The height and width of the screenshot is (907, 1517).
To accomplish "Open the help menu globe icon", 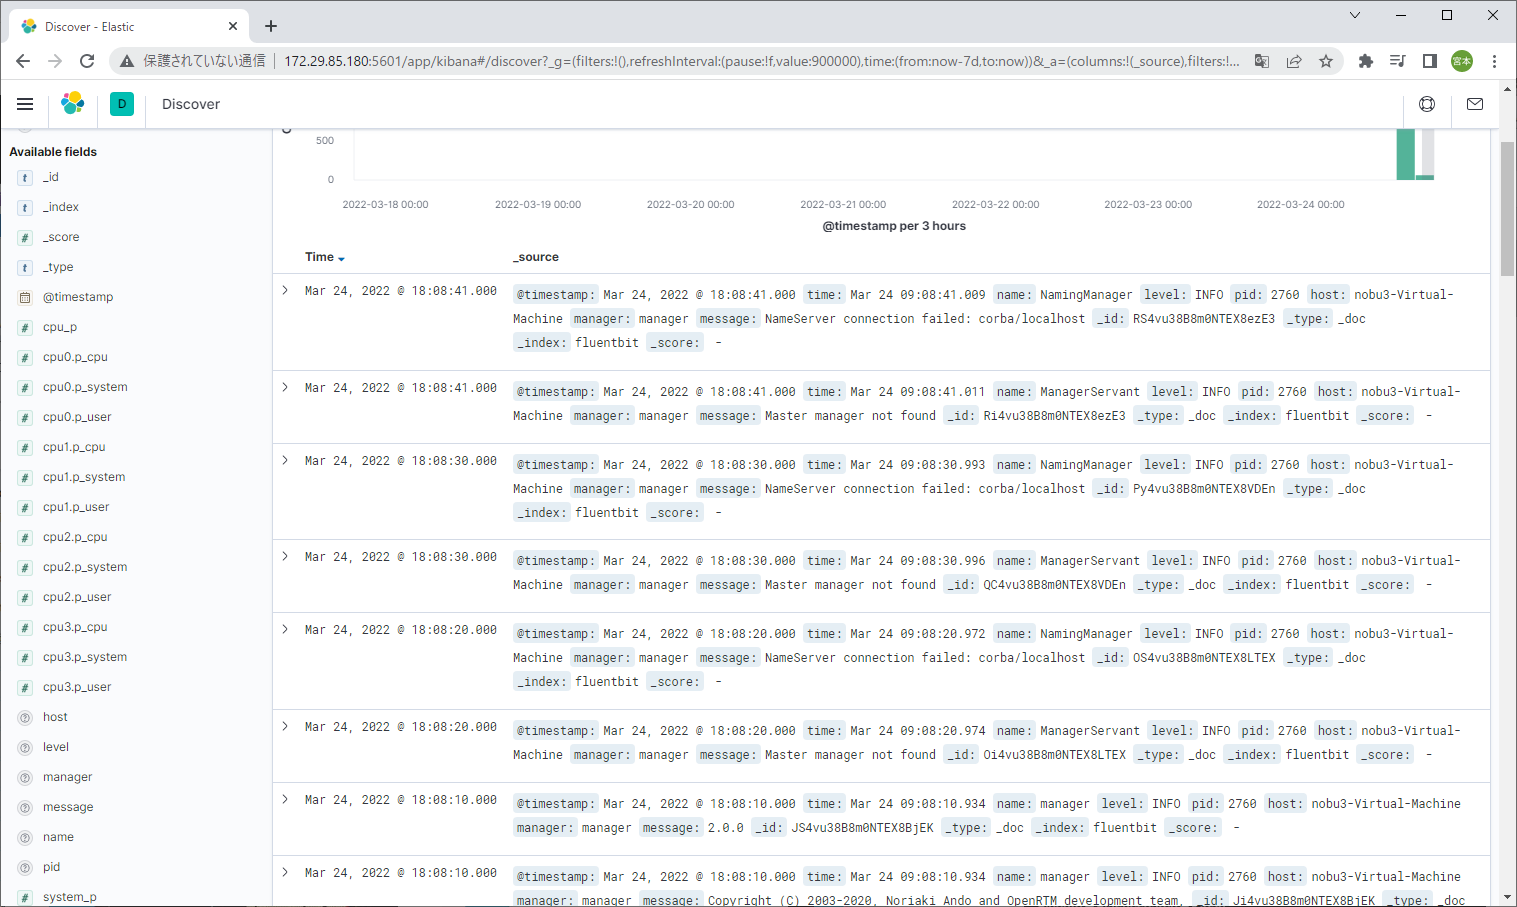I will (1427, 104).
